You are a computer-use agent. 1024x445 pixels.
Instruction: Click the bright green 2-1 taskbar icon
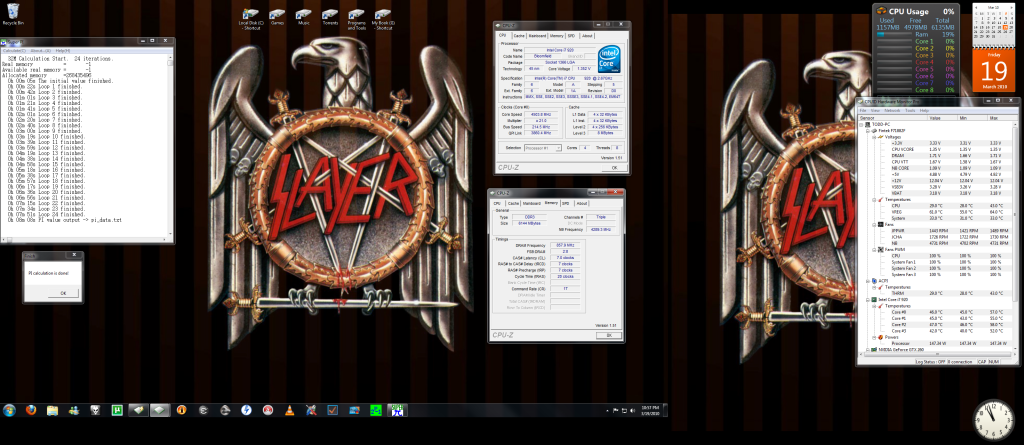[x=376, y=410]
